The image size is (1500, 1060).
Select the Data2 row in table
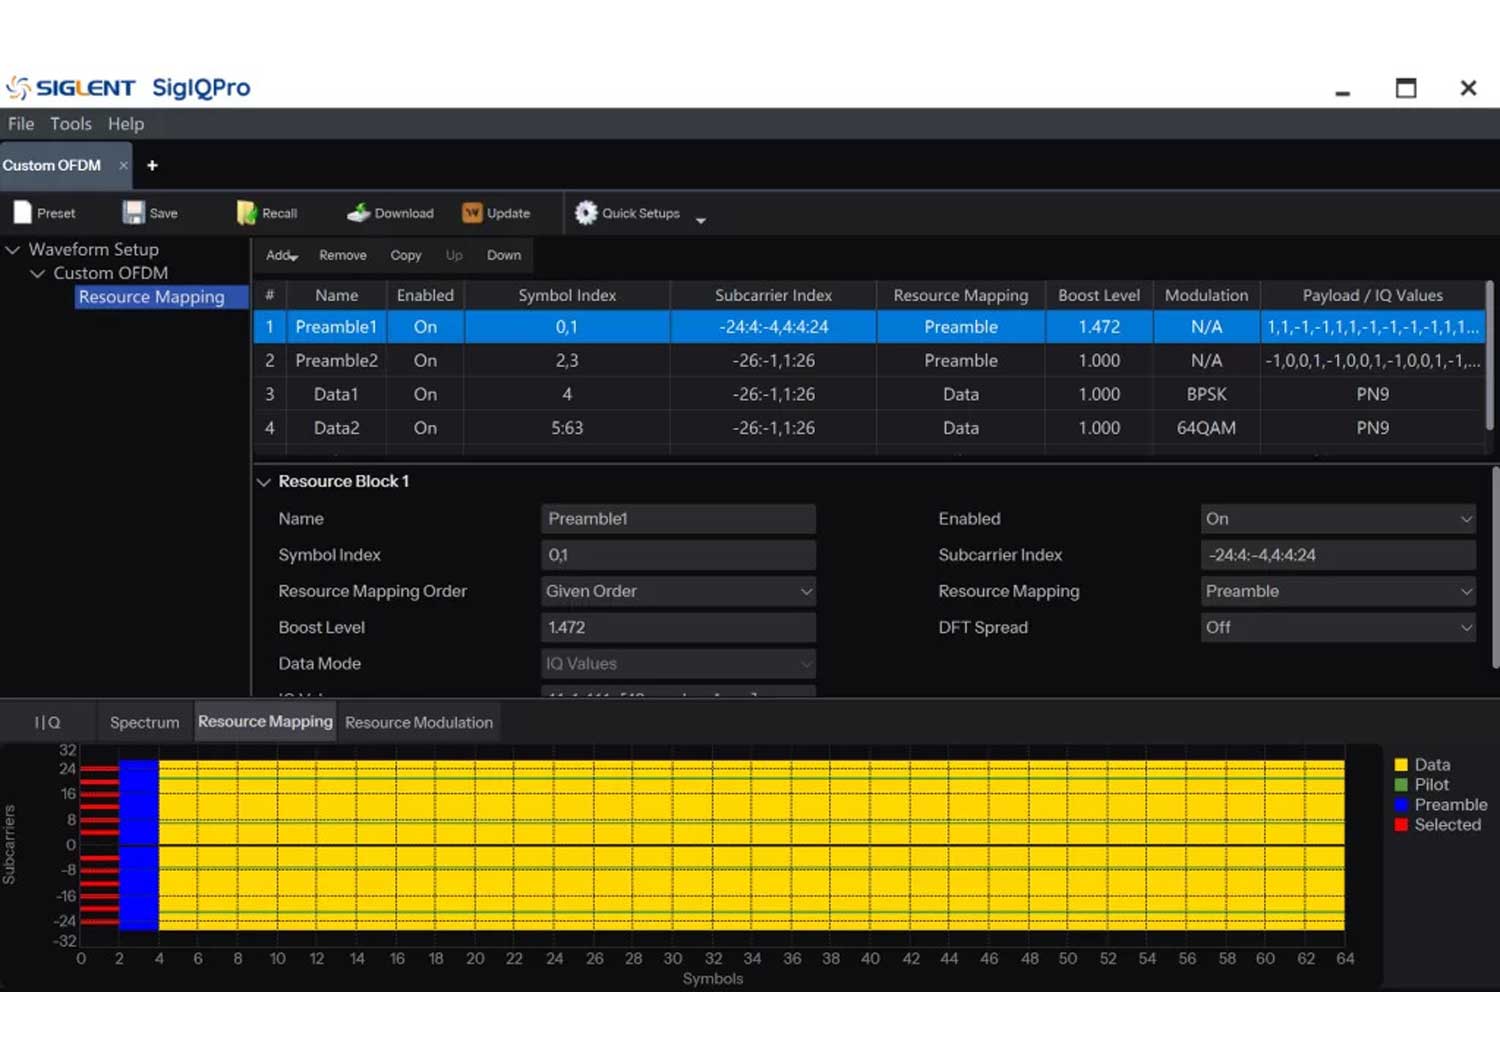pos(336,428)
